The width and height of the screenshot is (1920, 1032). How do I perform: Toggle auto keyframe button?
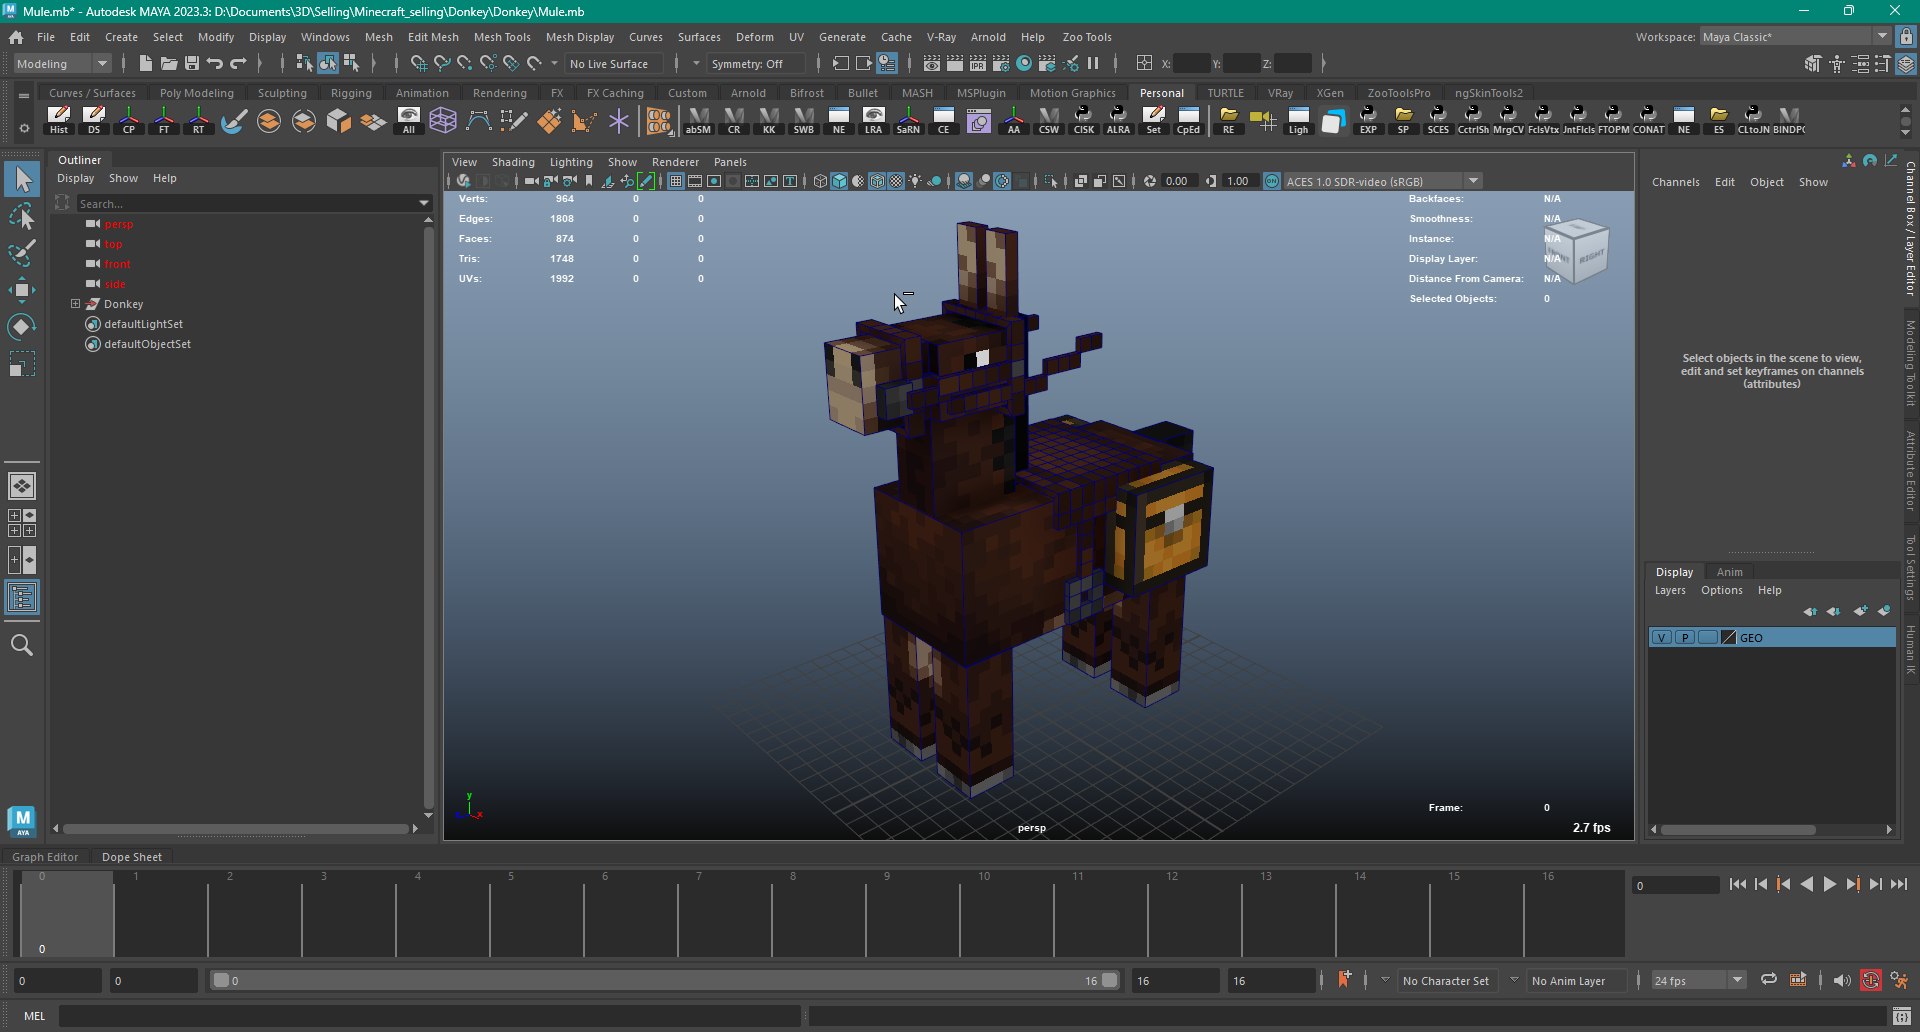tap(1870, 980)
